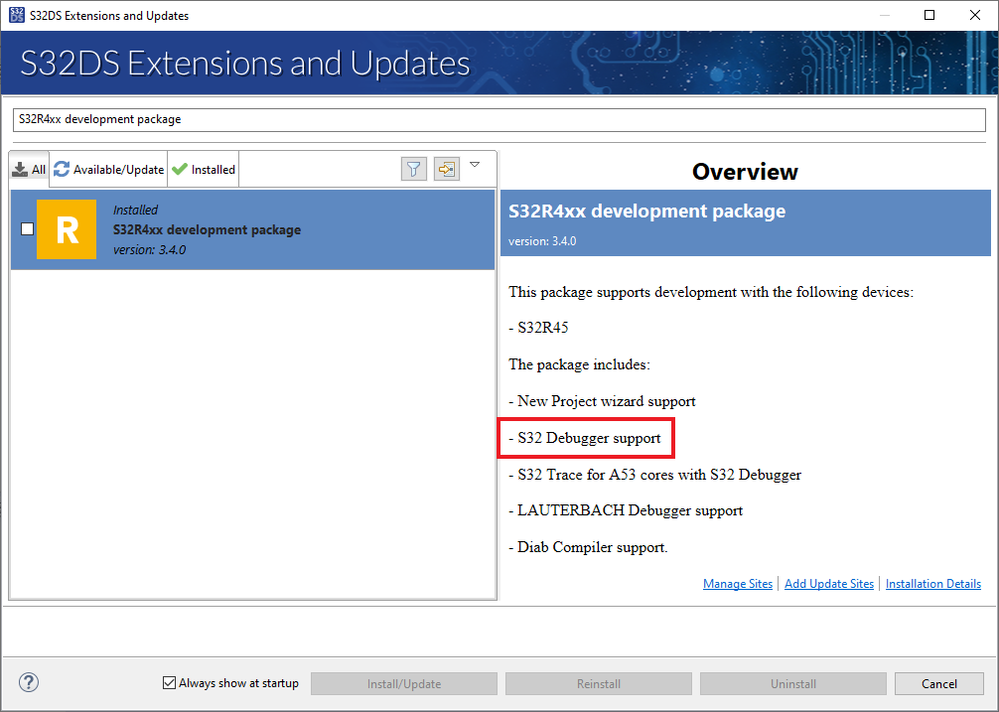
Task: Uncheck Always show at startup
Action: click(169, 683)
